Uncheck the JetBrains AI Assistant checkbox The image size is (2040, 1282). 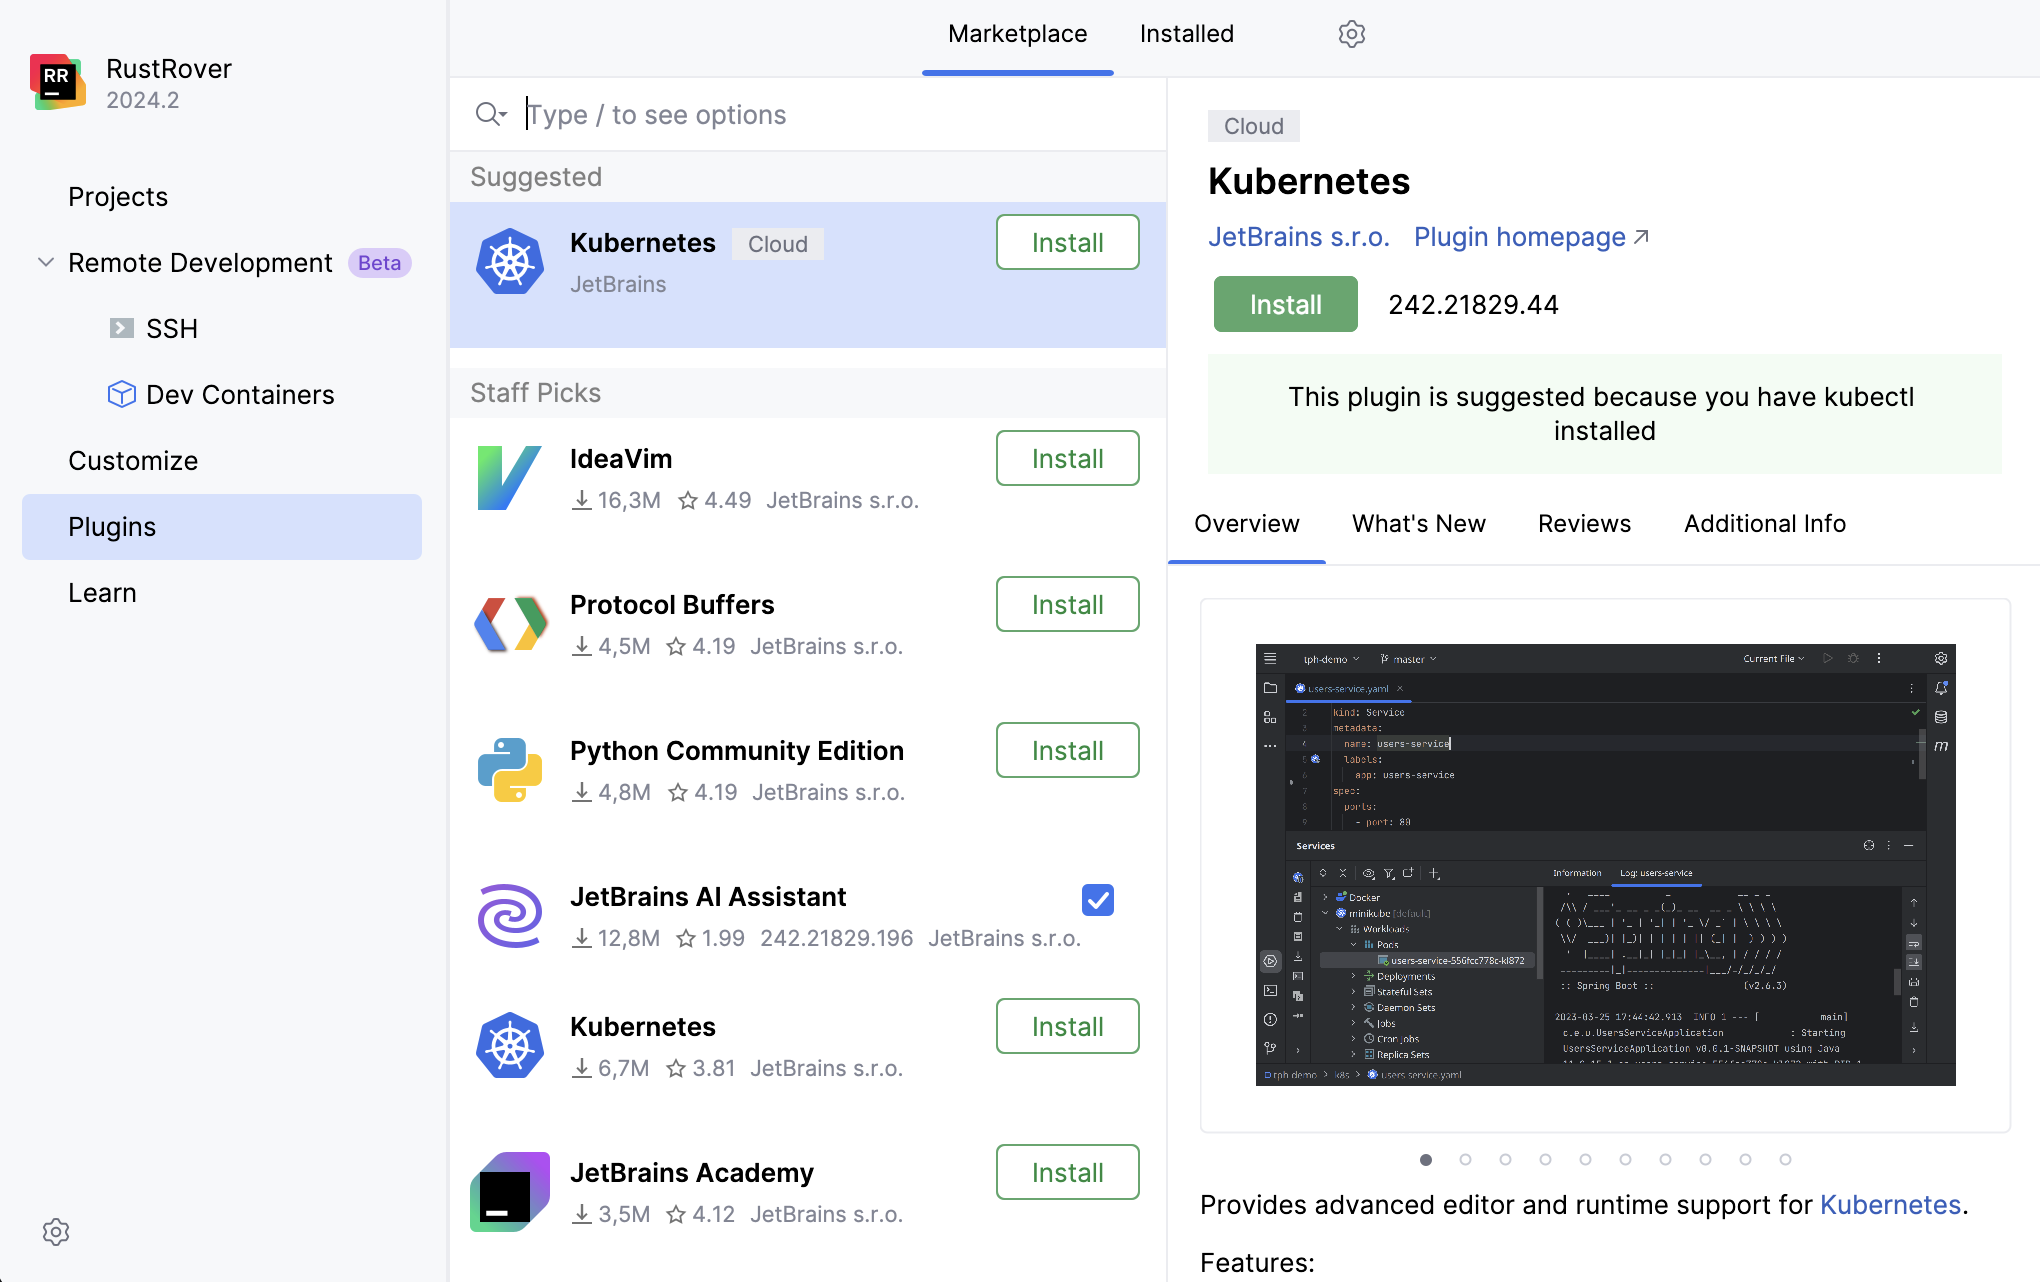pyautogui.click(x=1097, y=900)
